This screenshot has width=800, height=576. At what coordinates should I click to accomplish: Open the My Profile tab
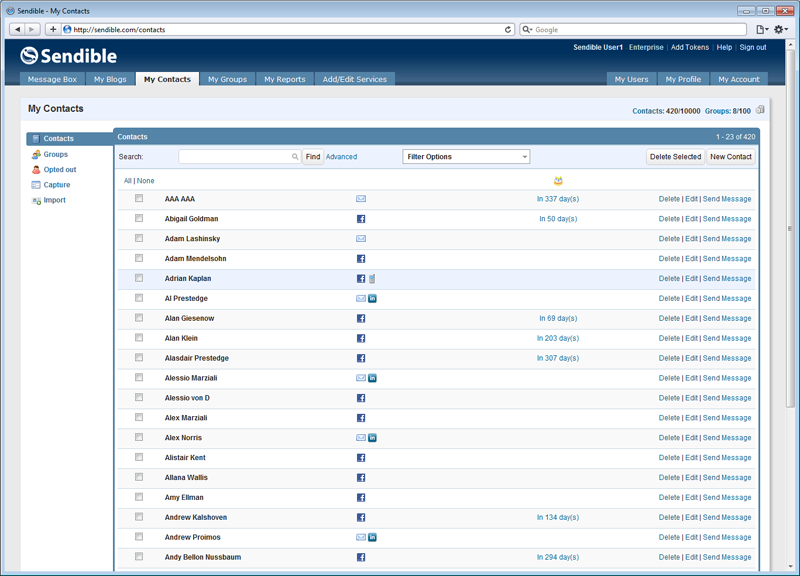coord(683,79)
